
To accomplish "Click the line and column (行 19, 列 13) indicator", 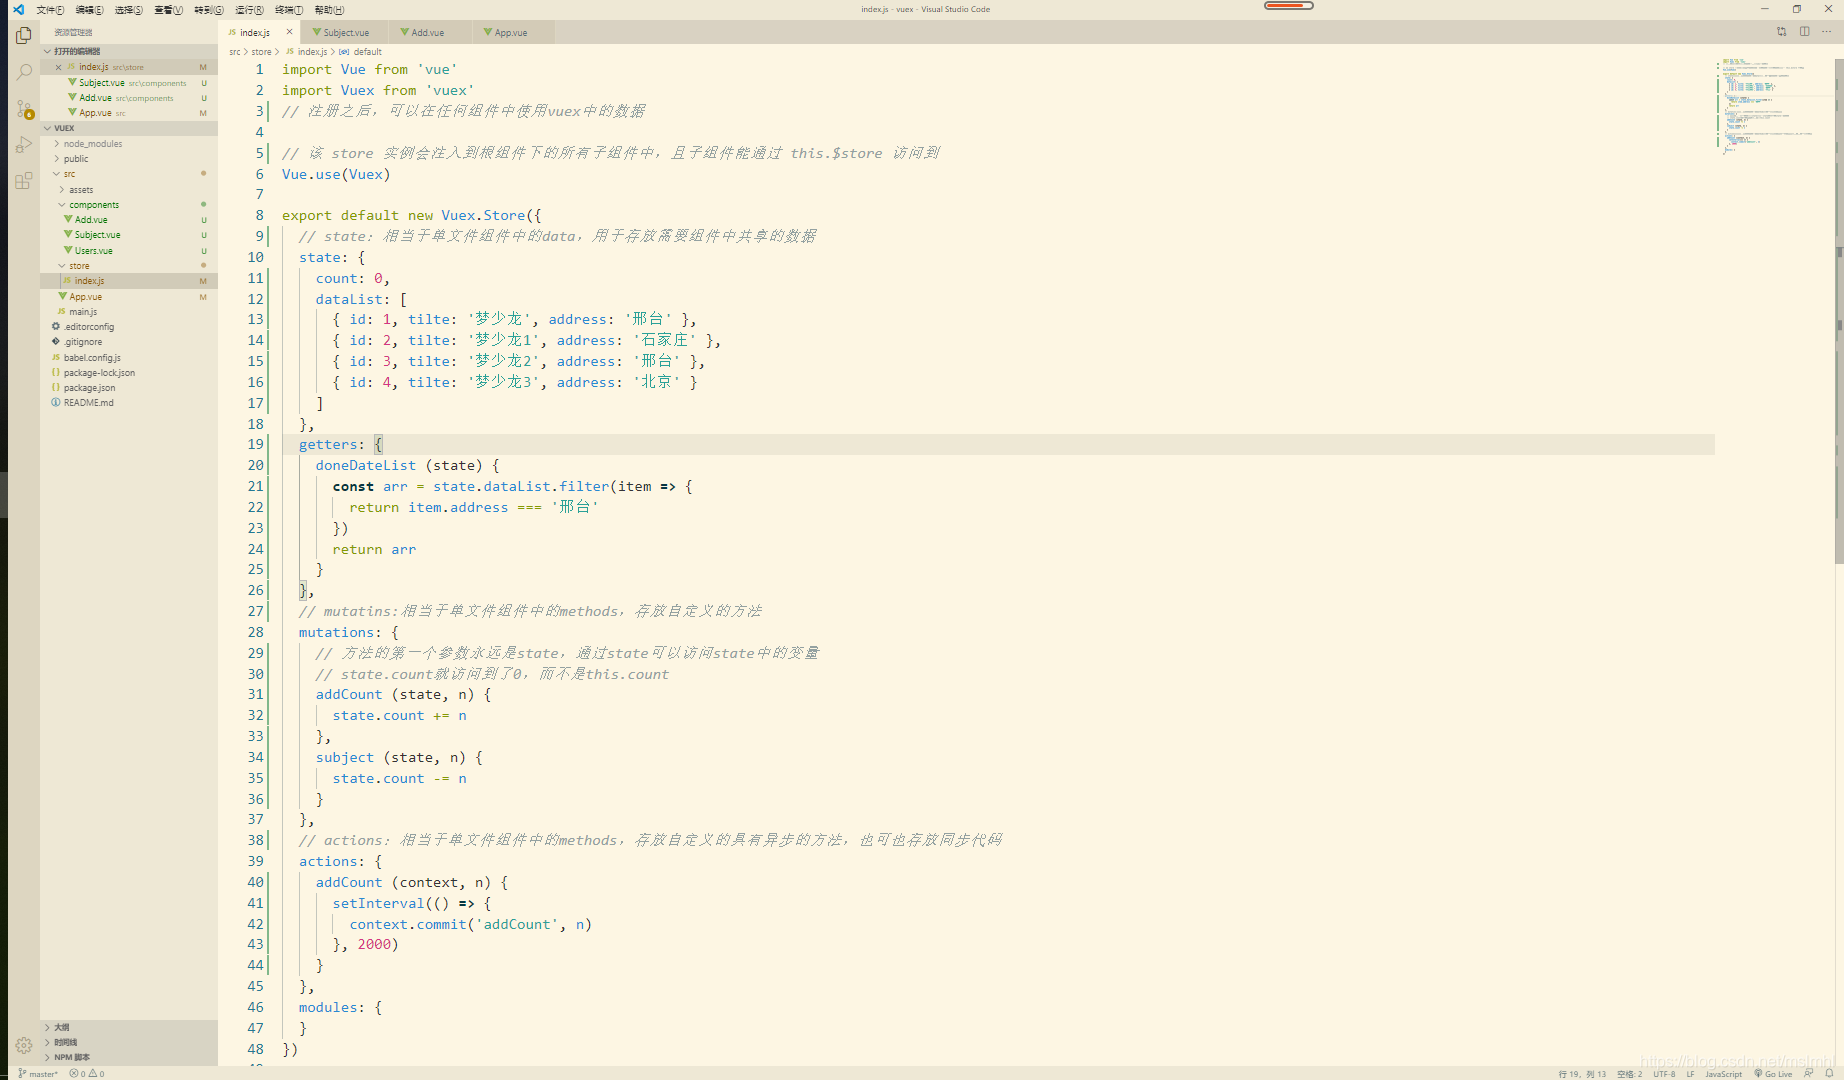I will 1582,1073.
